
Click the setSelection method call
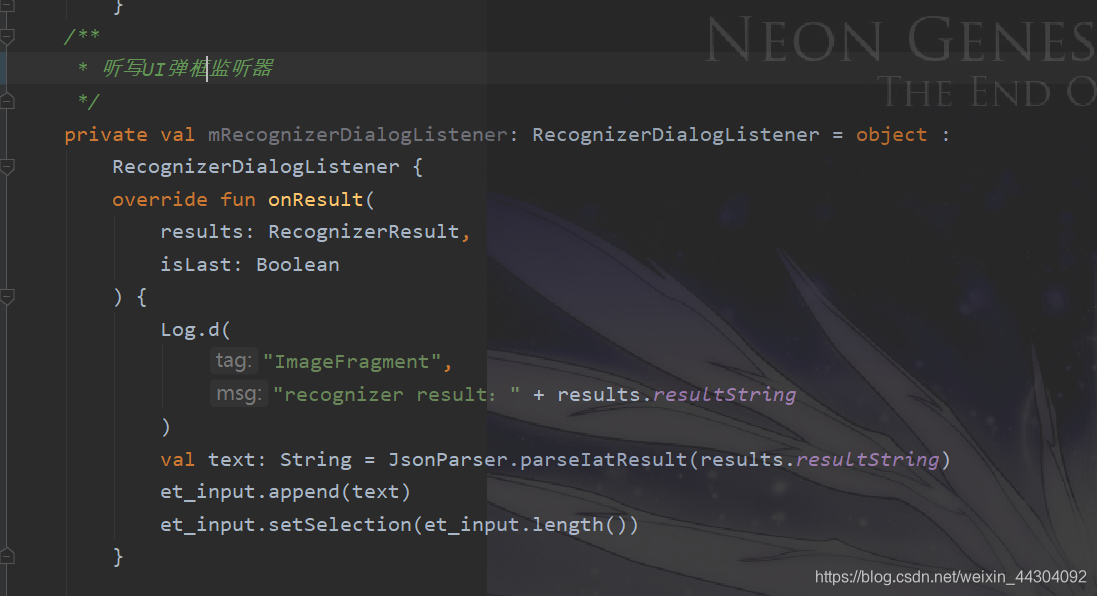(x=340, y=525)
